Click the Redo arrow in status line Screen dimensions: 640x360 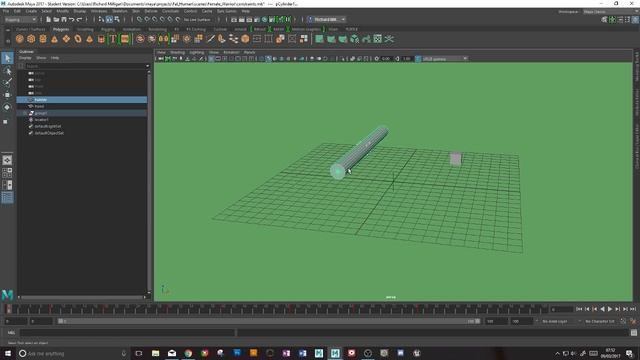[80, 19]
